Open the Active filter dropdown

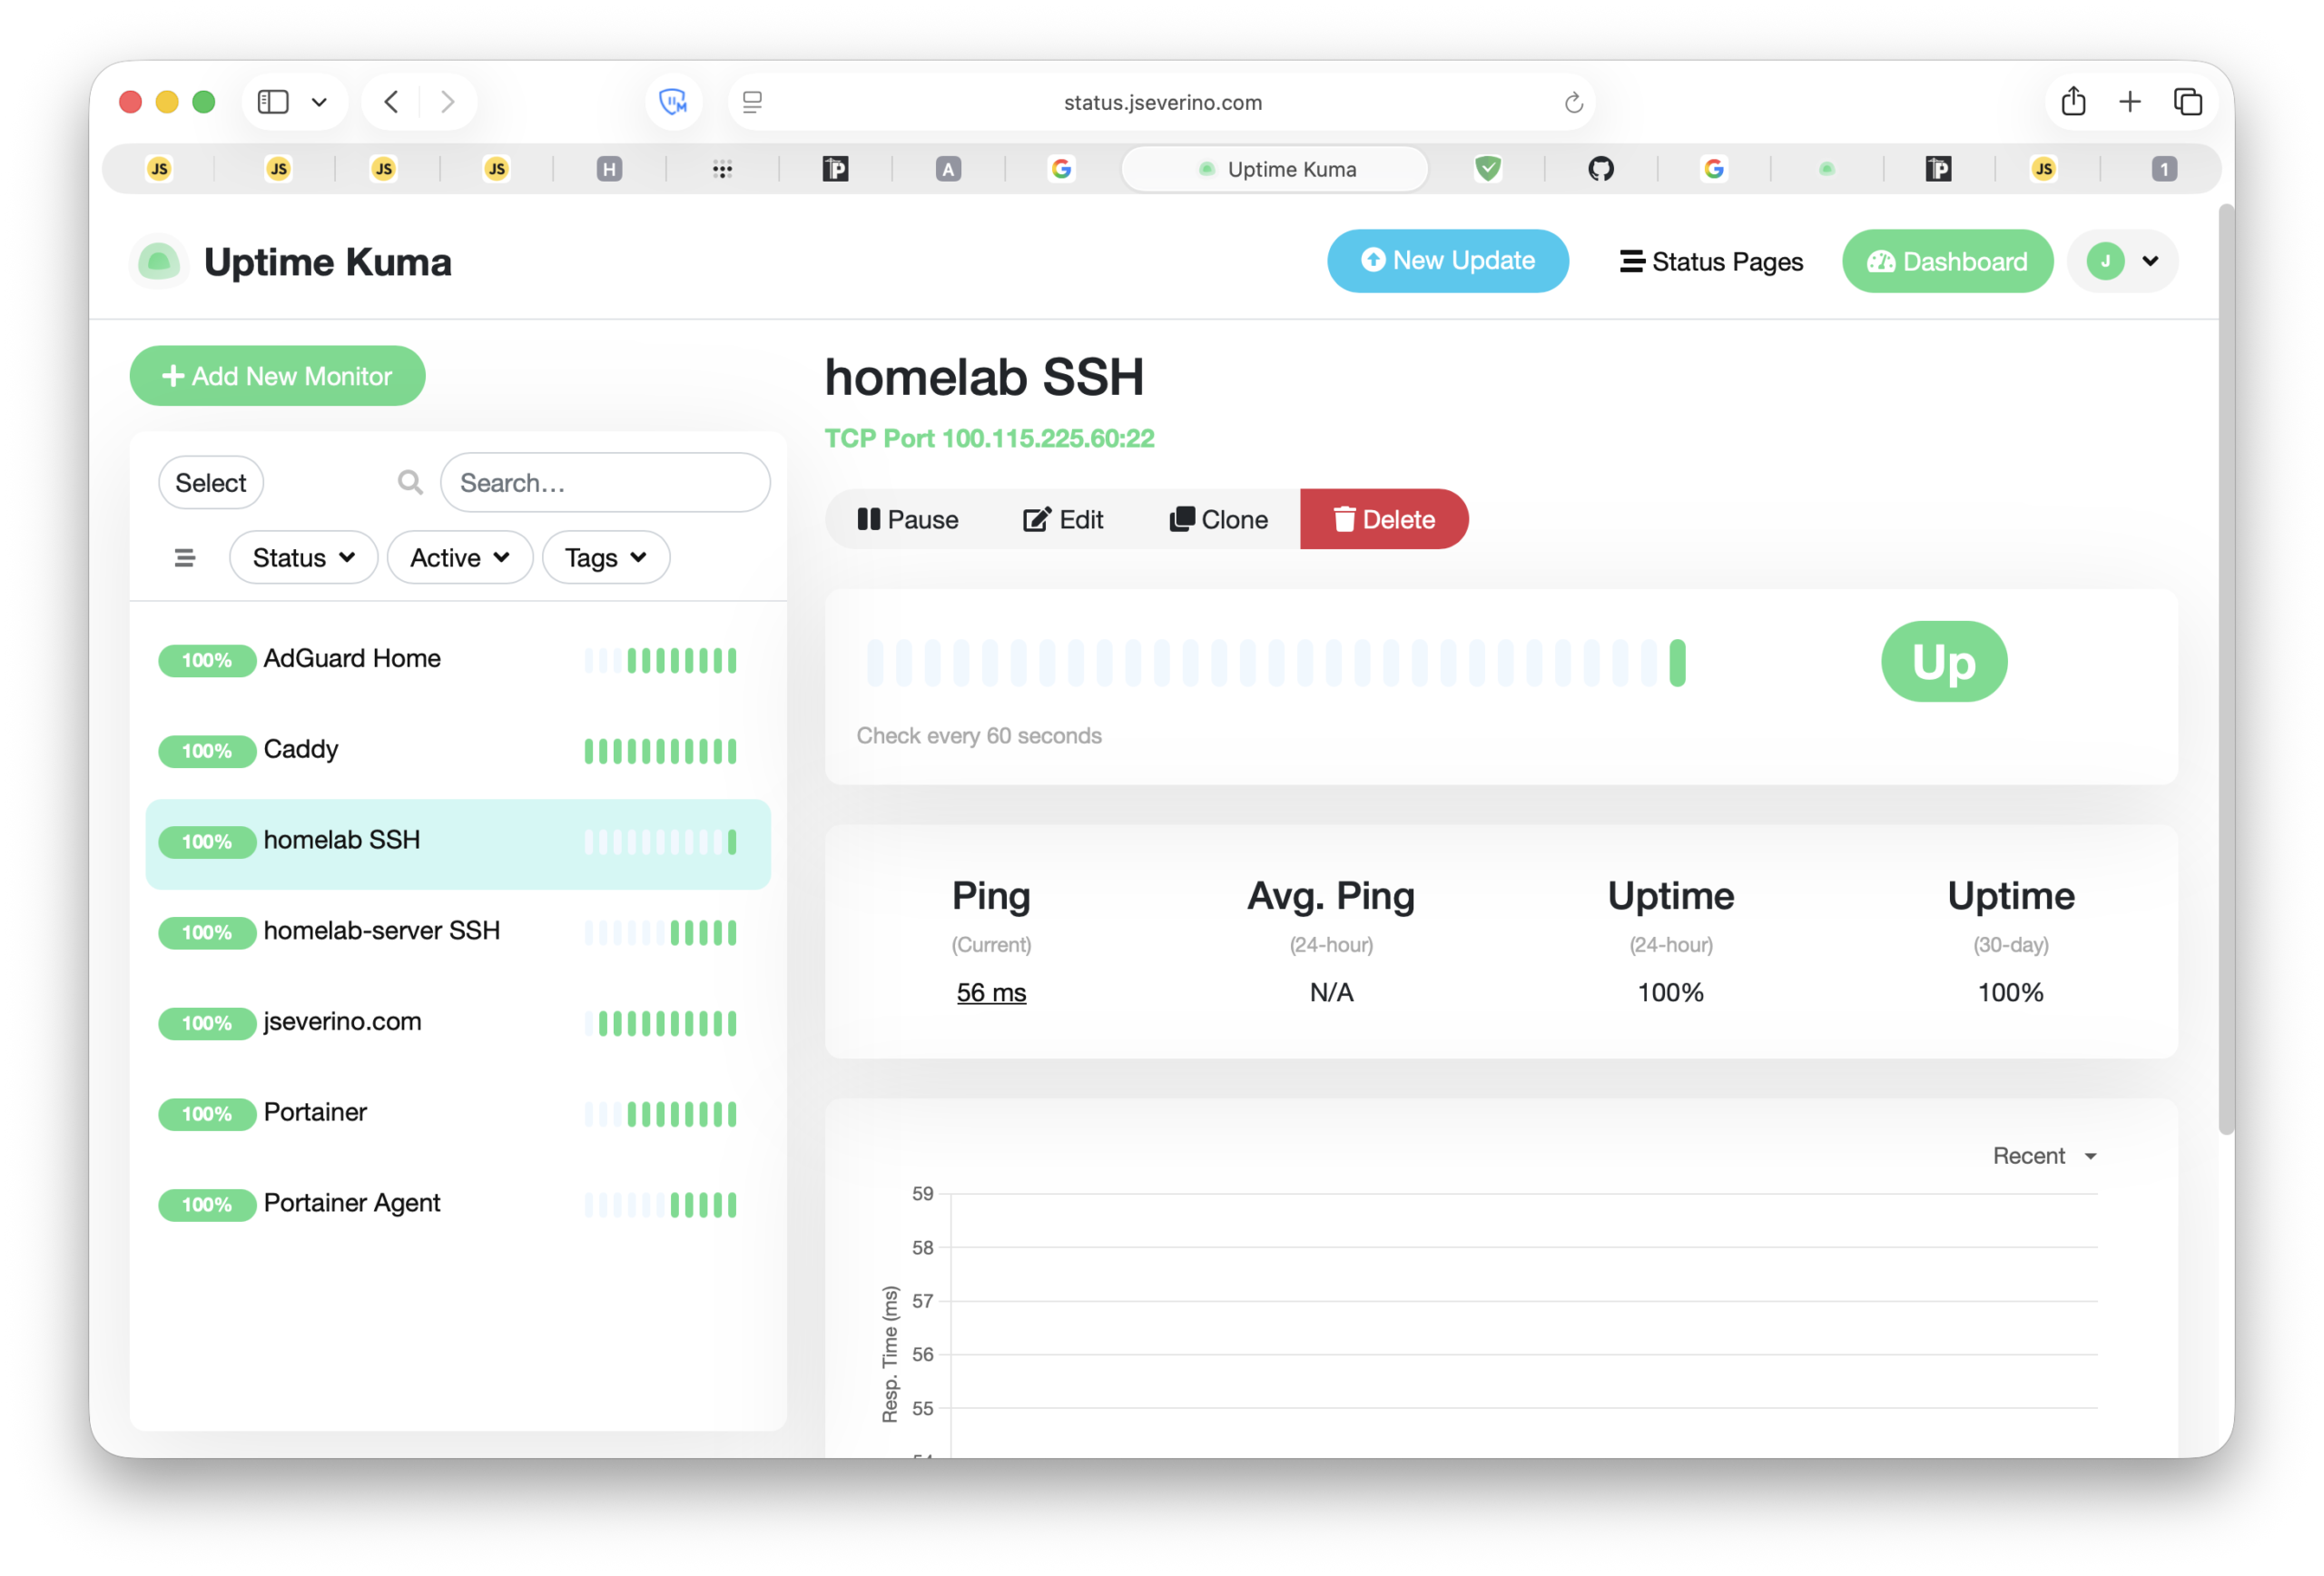tap(459, 558)
